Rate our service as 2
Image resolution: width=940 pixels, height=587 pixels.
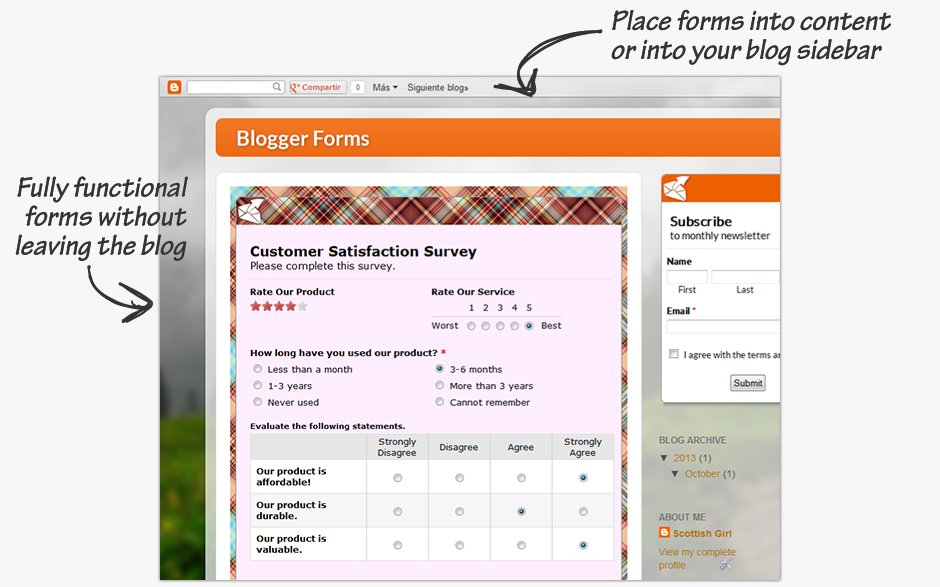pos(486,326)
